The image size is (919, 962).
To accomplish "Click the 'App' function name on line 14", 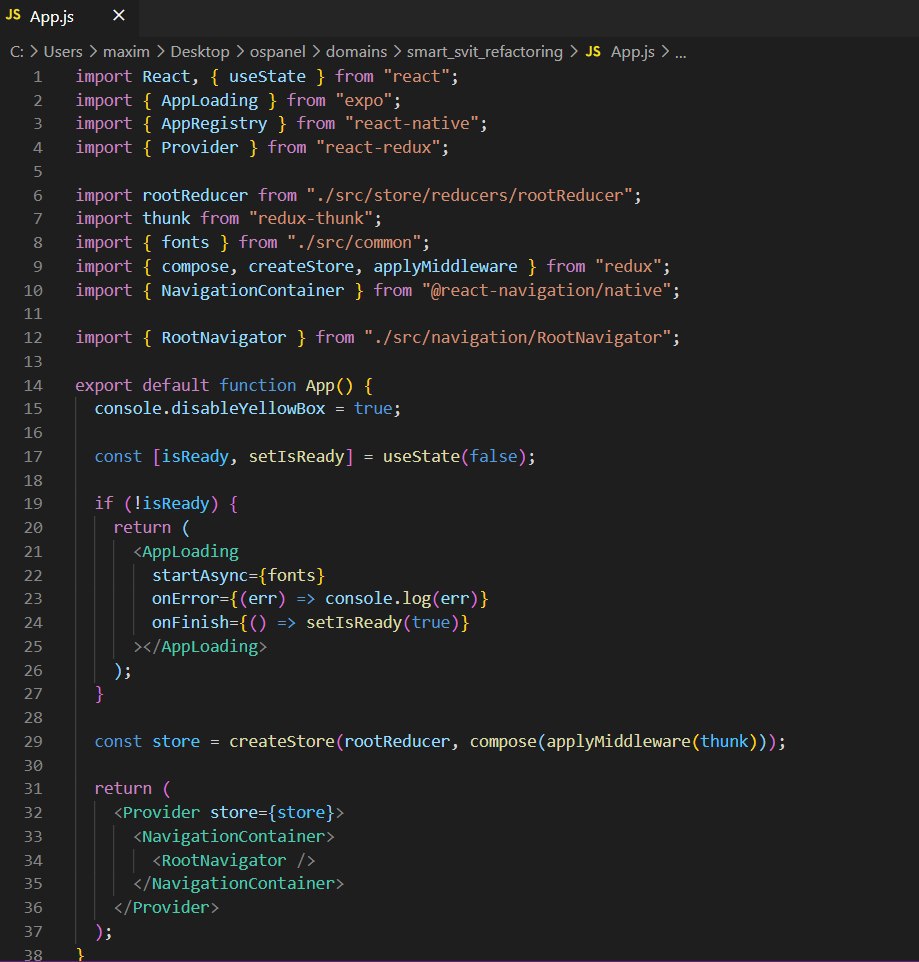I will [320, 385].
